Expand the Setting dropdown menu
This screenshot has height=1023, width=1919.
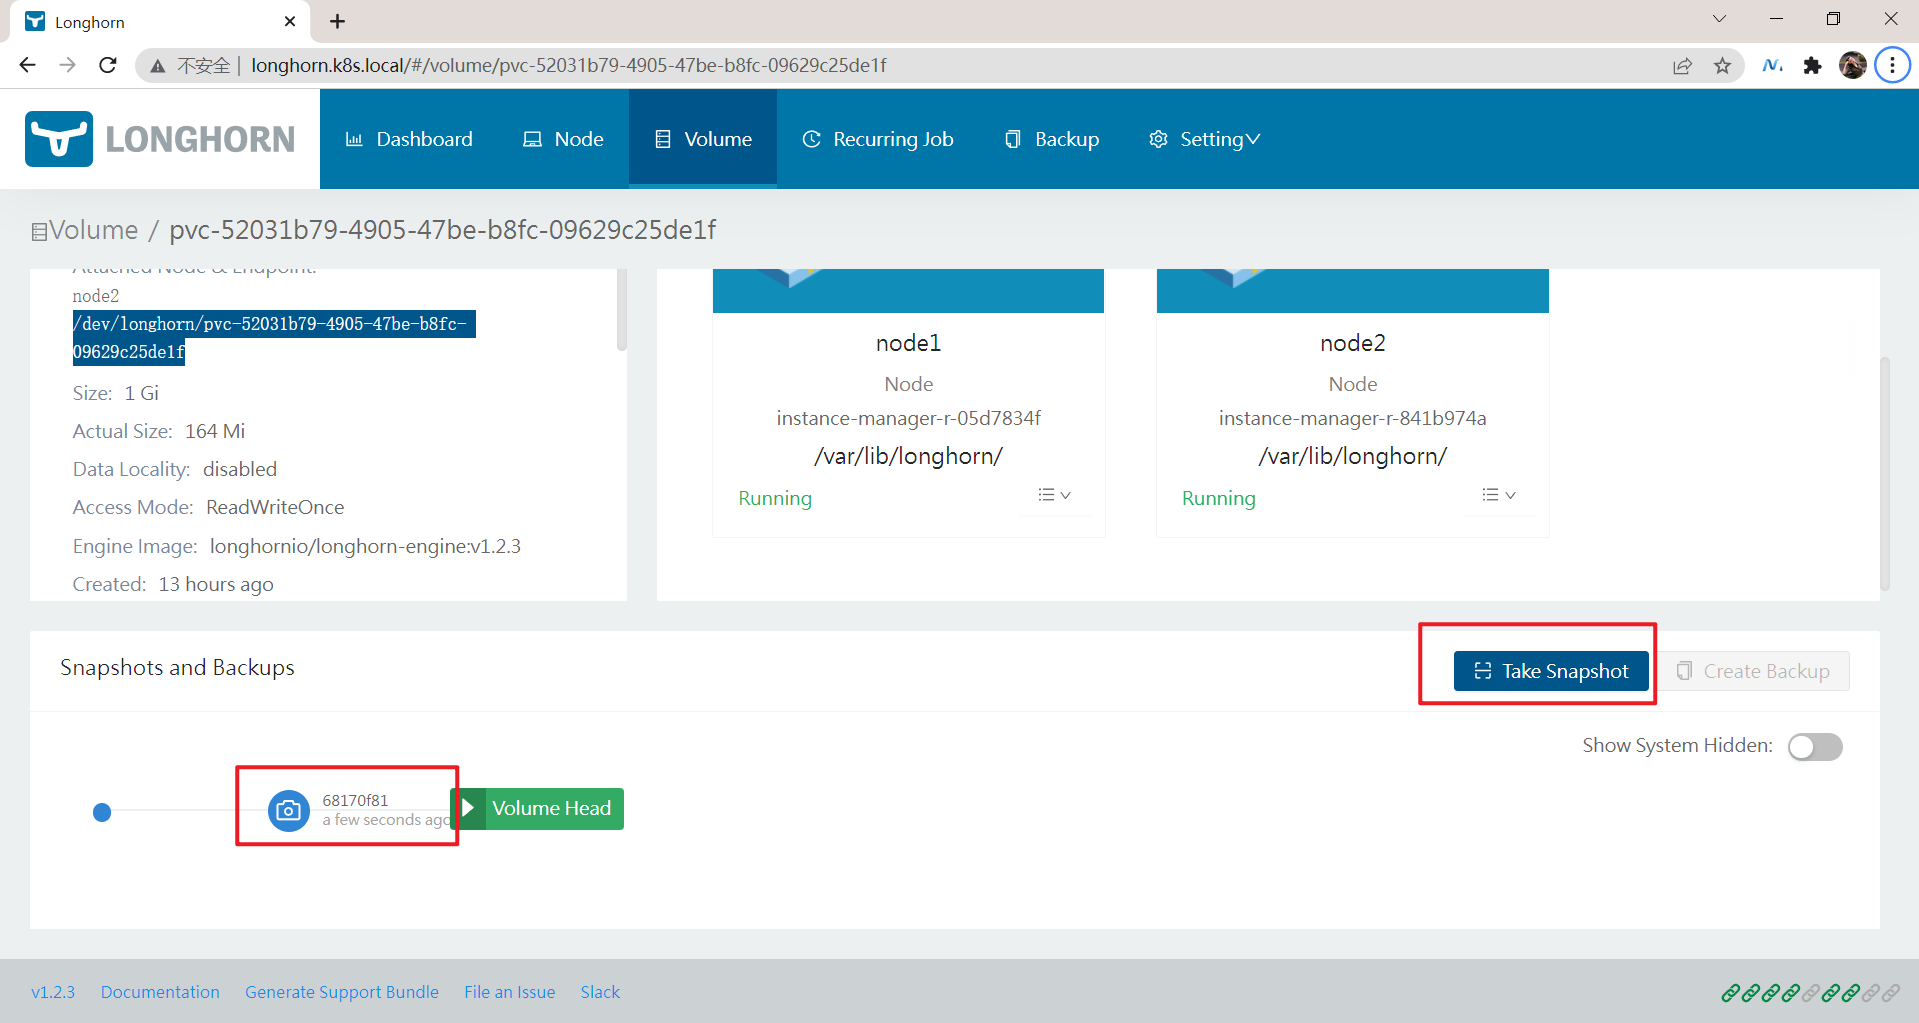pos(1205,139)
